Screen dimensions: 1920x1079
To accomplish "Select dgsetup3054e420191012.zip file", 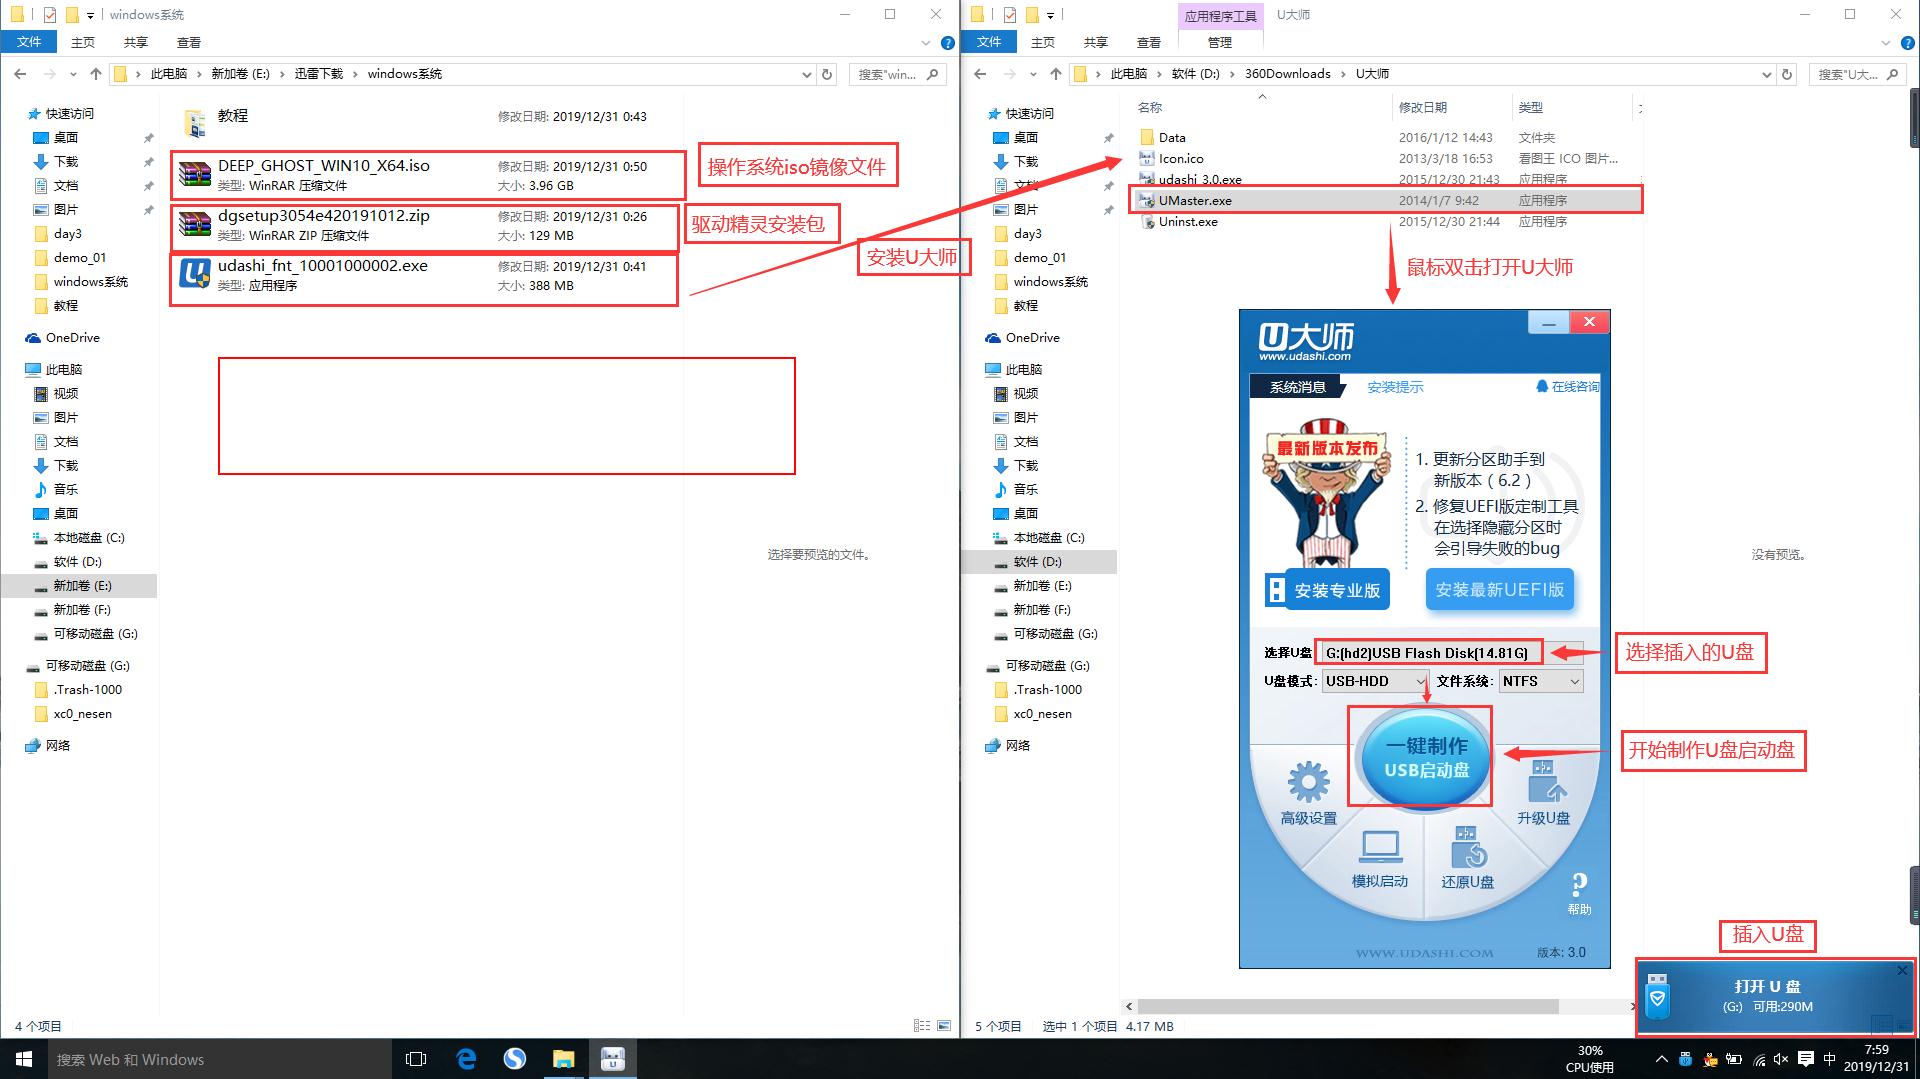I will click(425, 227).
